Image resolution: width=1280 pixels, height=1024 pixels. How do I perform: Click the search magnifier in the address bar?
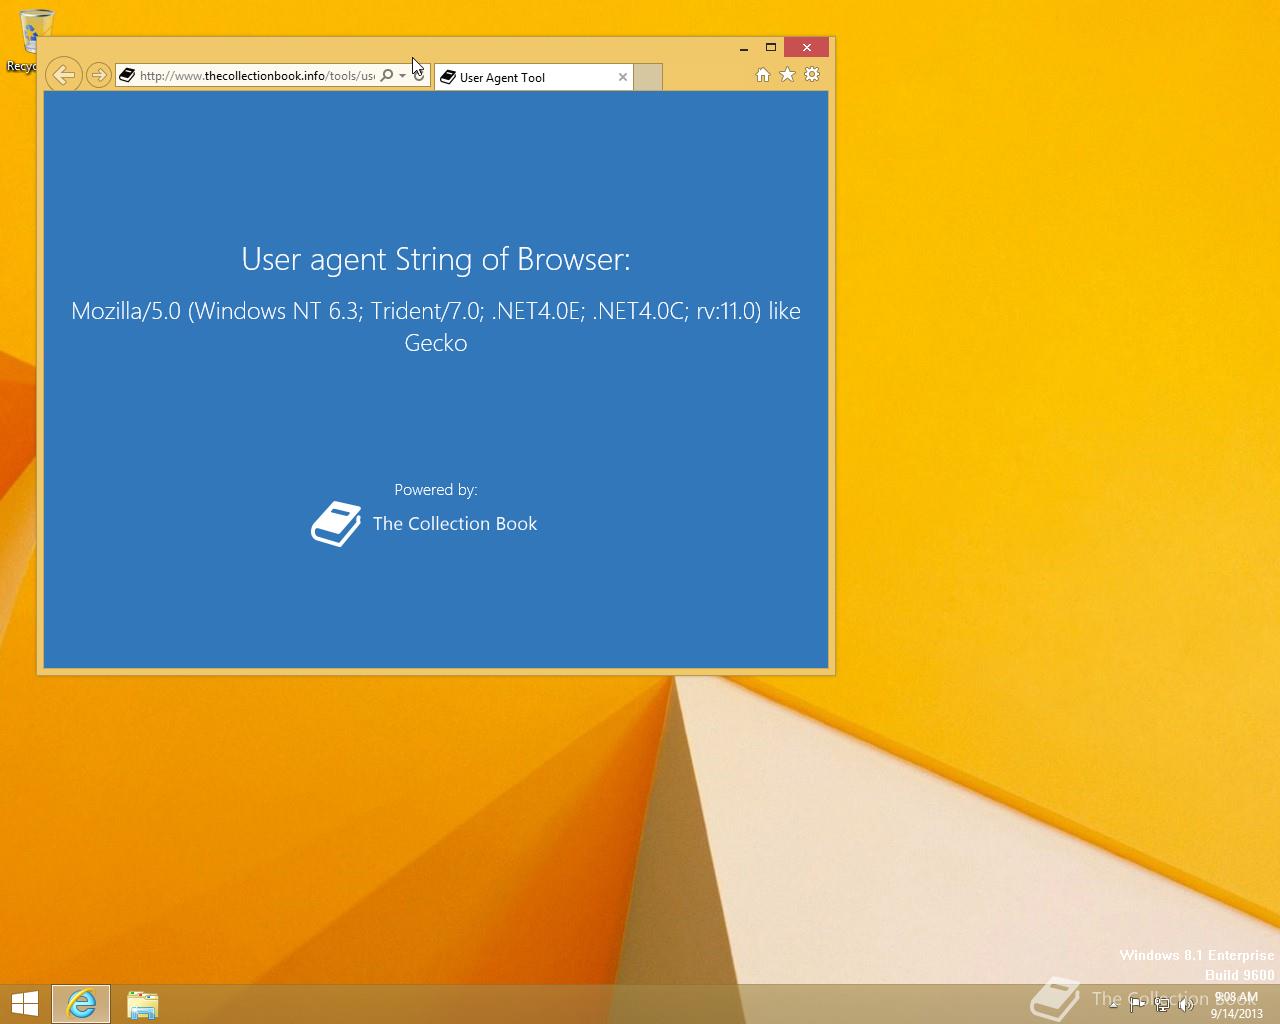387,75
